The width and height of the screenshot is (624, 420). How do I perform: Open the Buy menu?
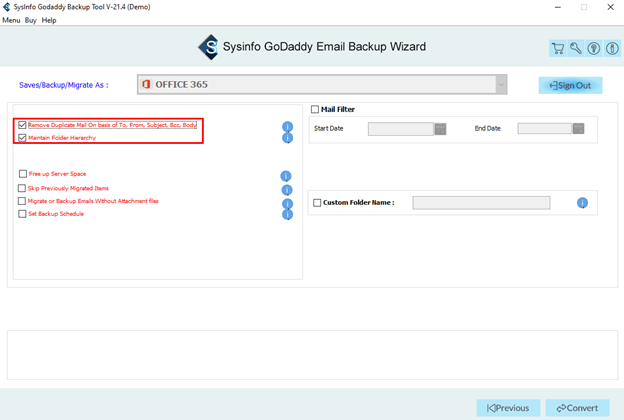pyautogui.click(x=31, y=20)
